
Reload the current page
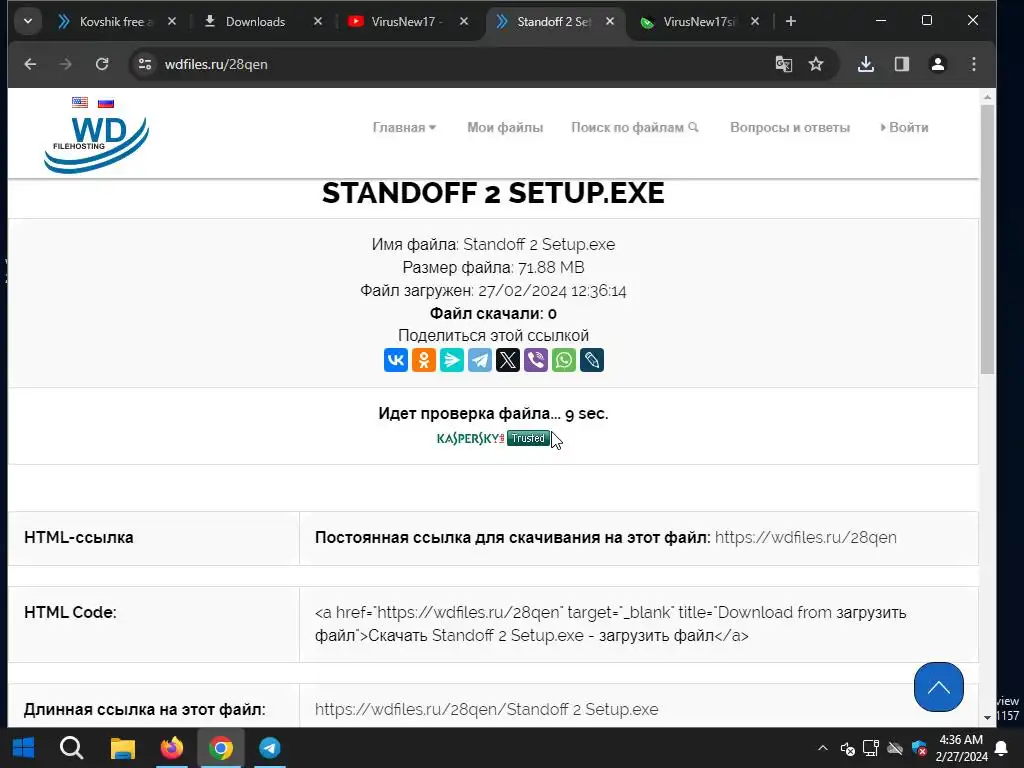click(x=102, y=64)
